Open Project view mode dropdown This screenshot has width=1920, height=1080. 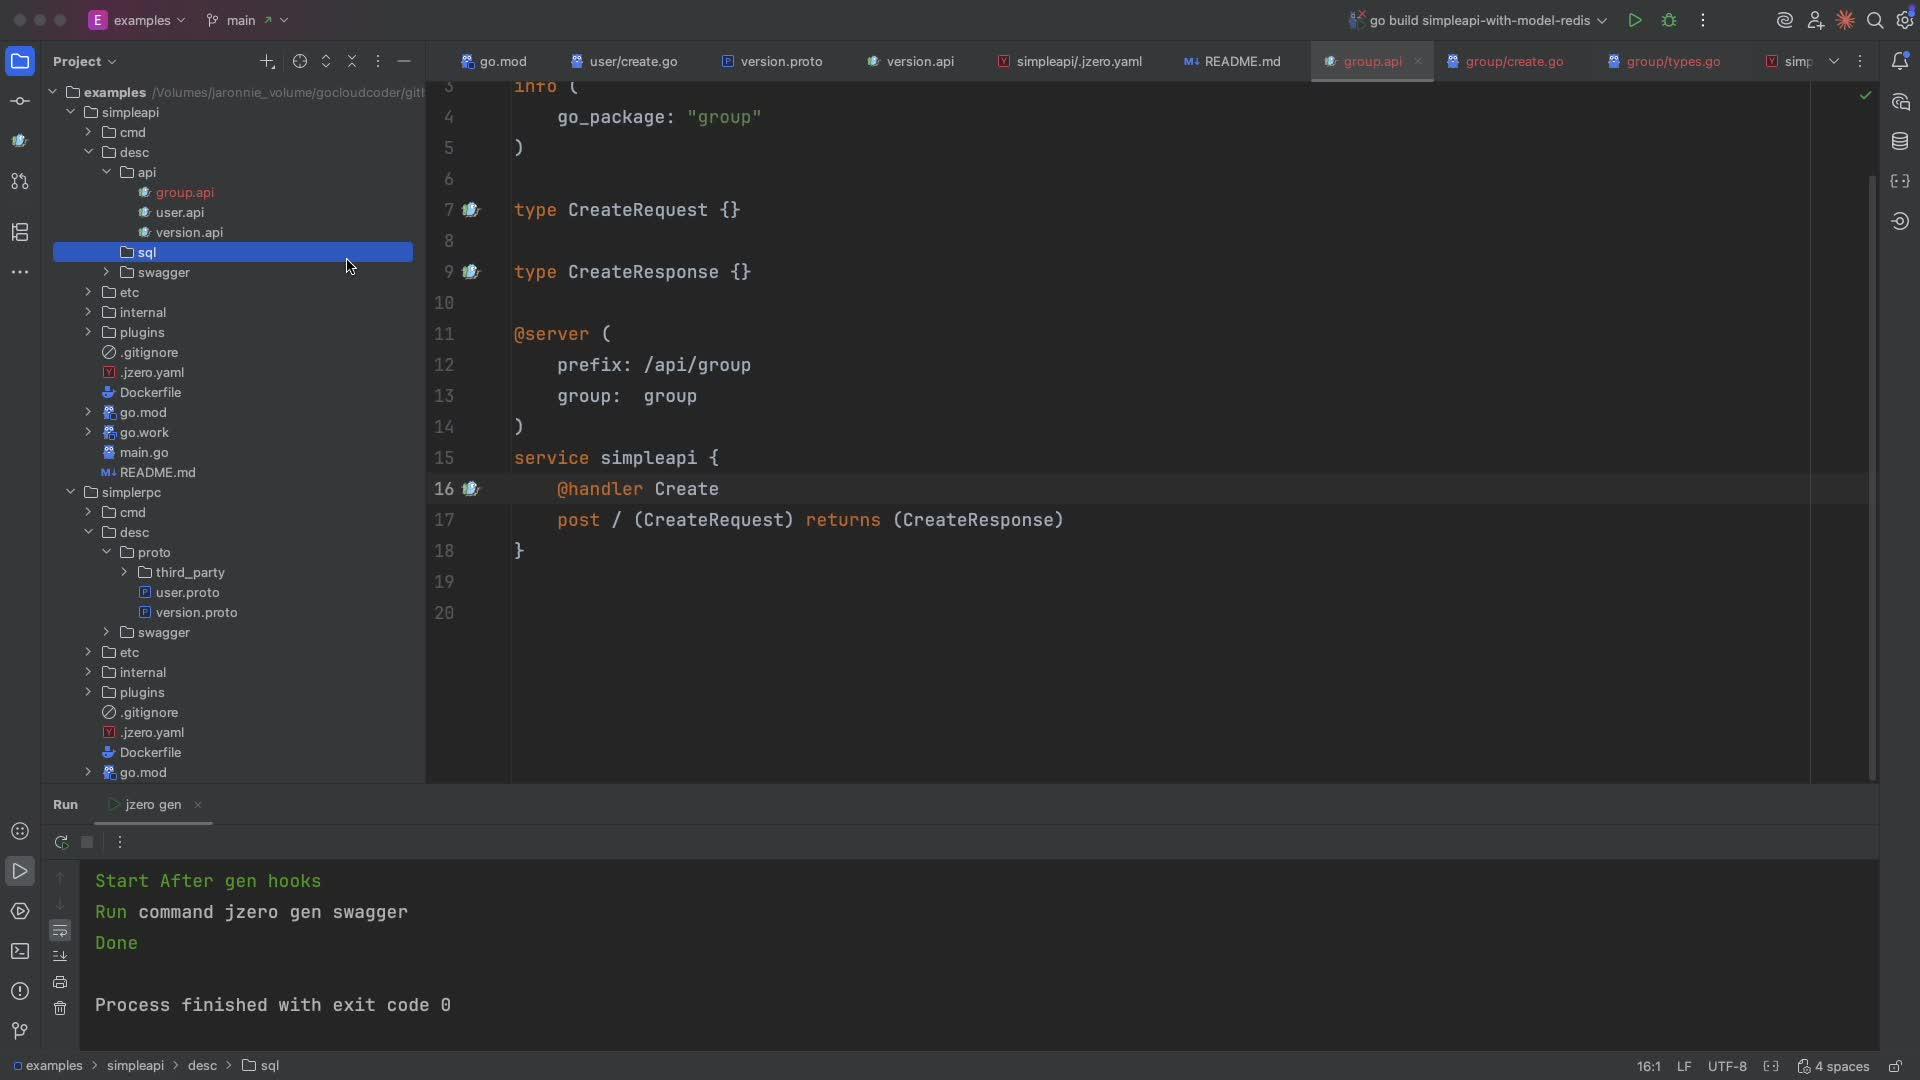pos(84,61)
